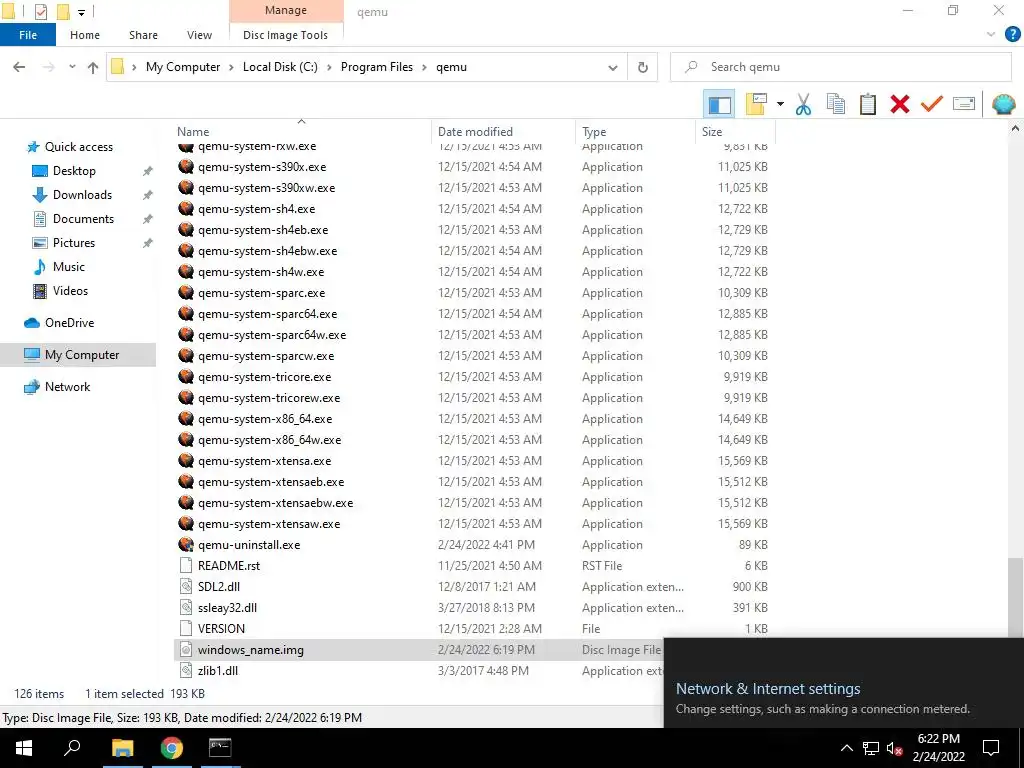Select the VERSION file
Viewport: 1024px width, 768px height.
coord(221,628)
